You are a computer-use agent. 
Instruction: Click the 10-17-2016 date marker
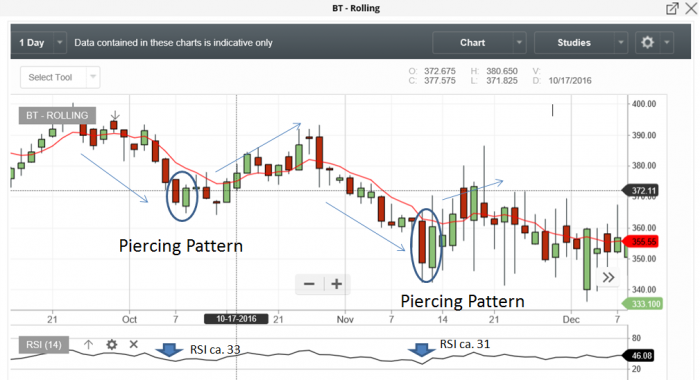pyautogui.click(x=236, y=319)
